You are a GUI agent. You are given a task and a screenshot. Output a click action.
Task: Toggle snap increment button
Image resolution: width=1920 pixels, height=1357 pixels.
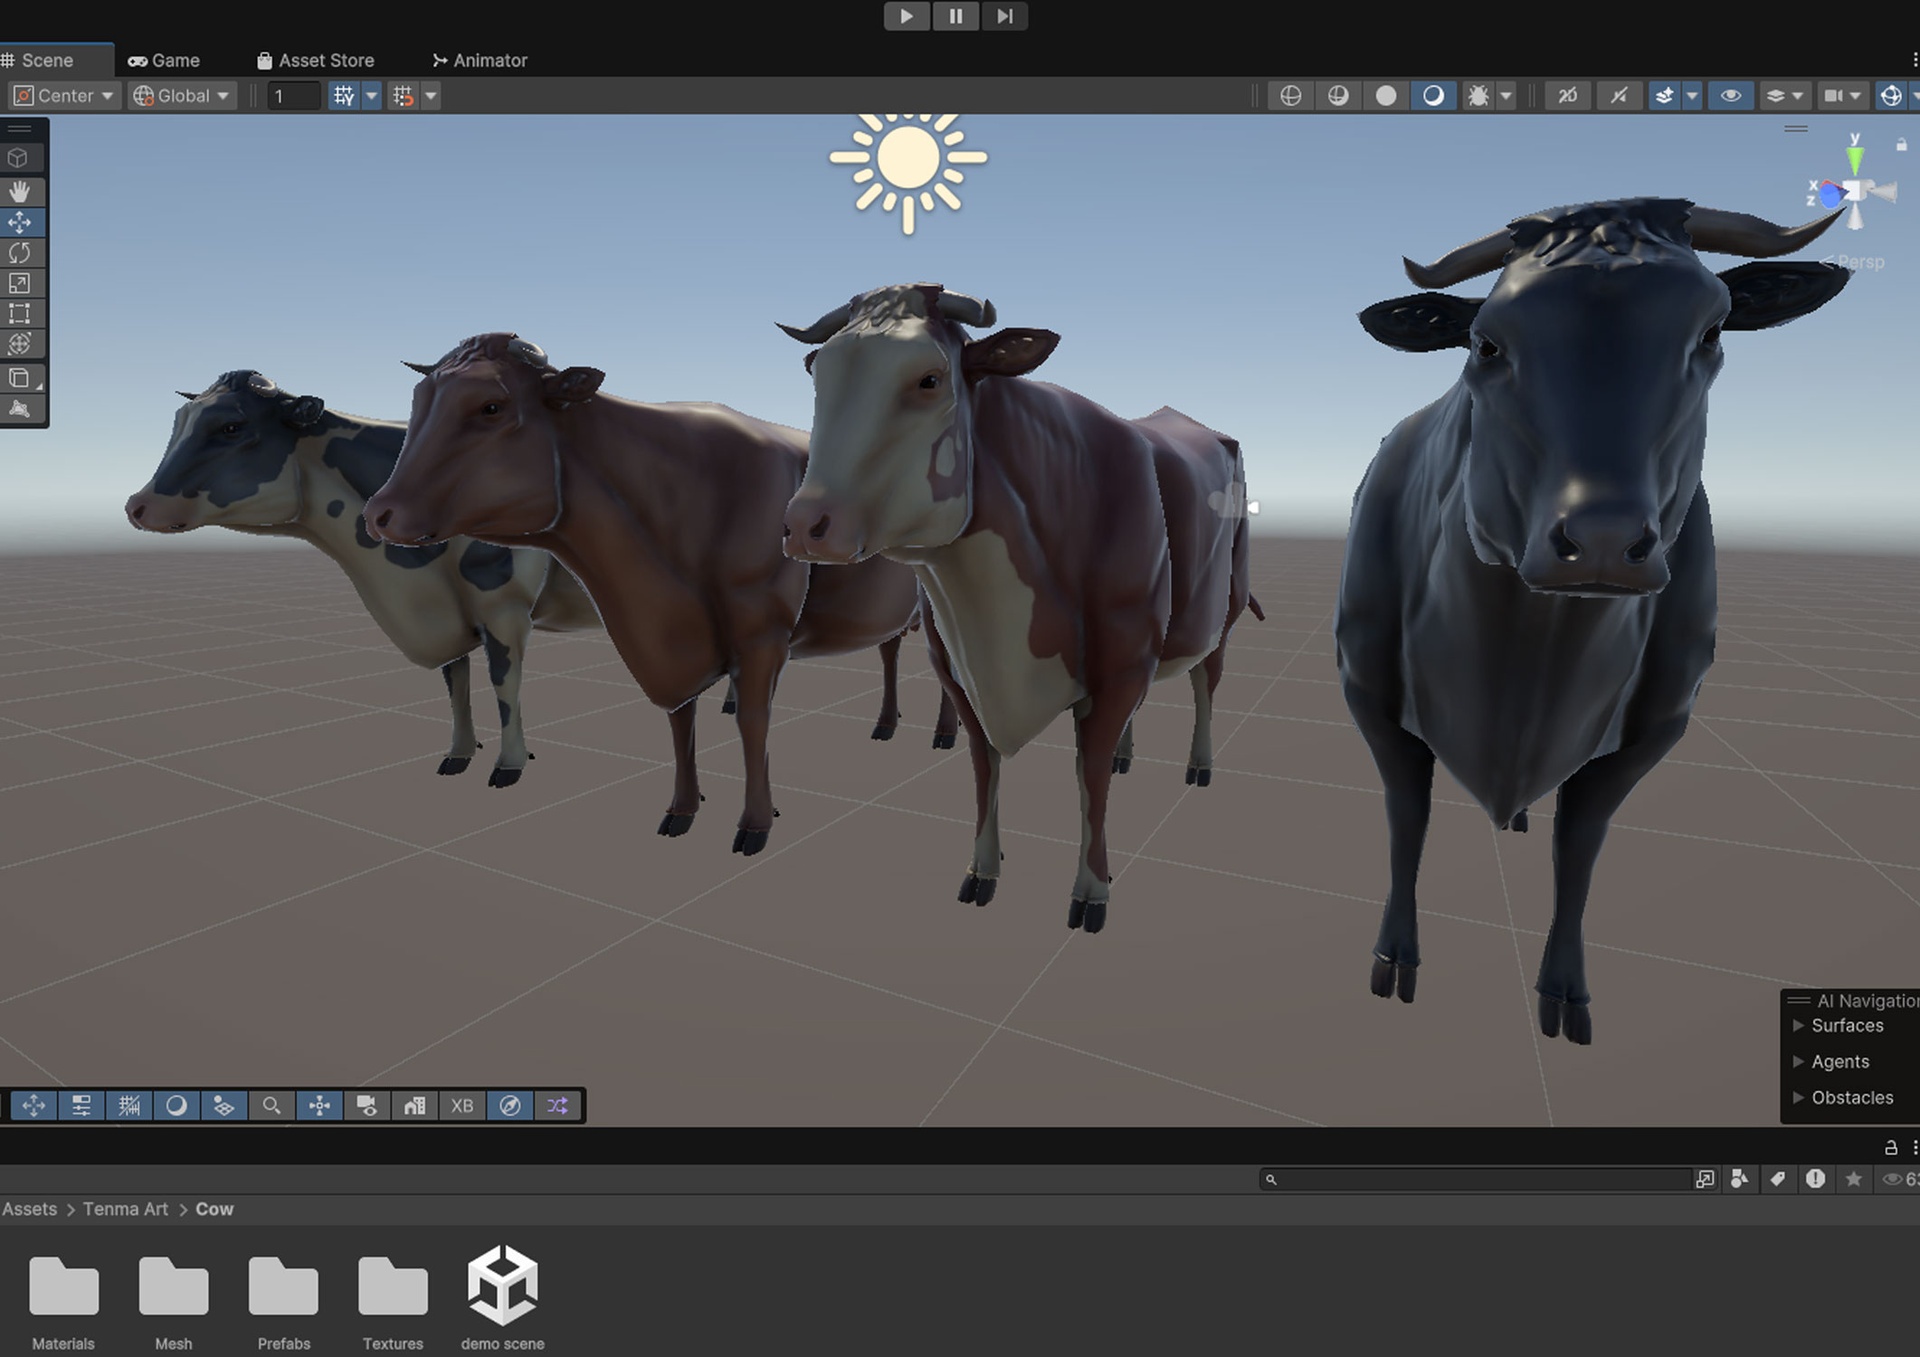click(403, 95)
